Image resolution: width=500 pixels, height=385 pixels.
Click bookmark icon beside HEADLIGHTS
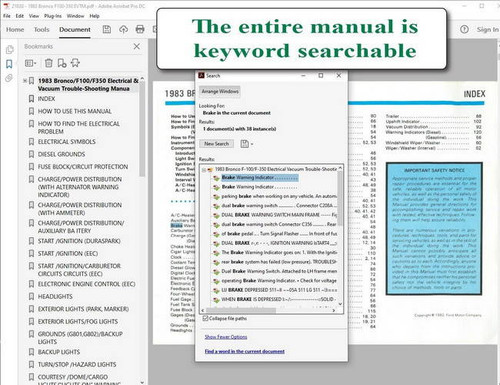31,296
